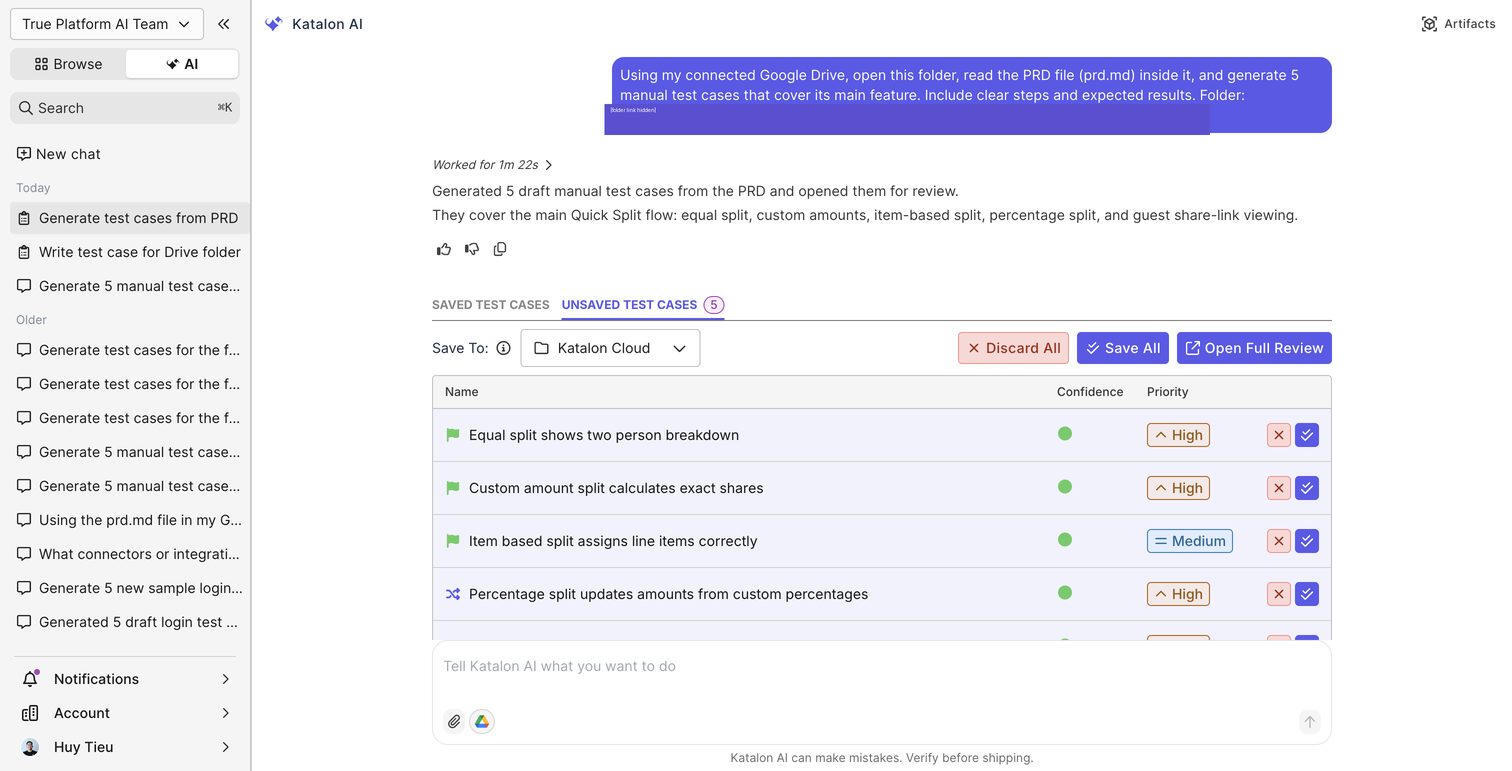
Task: Open 'What connectors or integrati…' chat
Action: (130, 554)
